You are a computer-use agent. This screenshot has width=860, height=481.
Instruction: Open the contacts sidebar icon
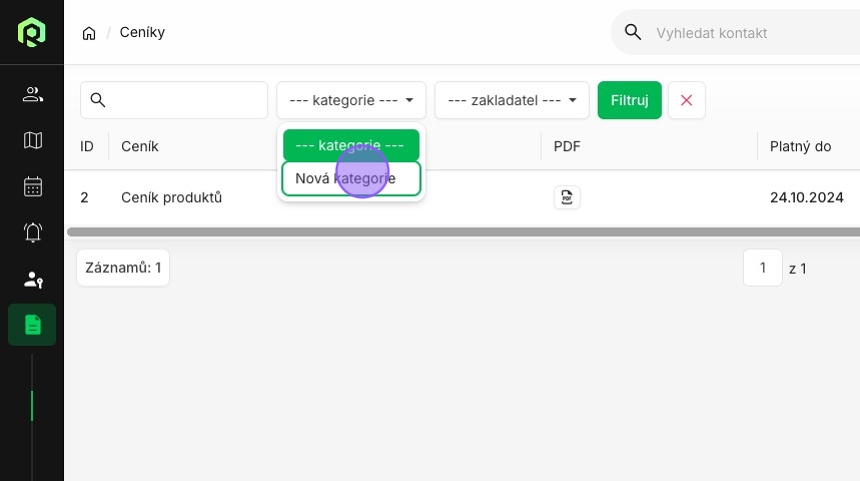32,94
